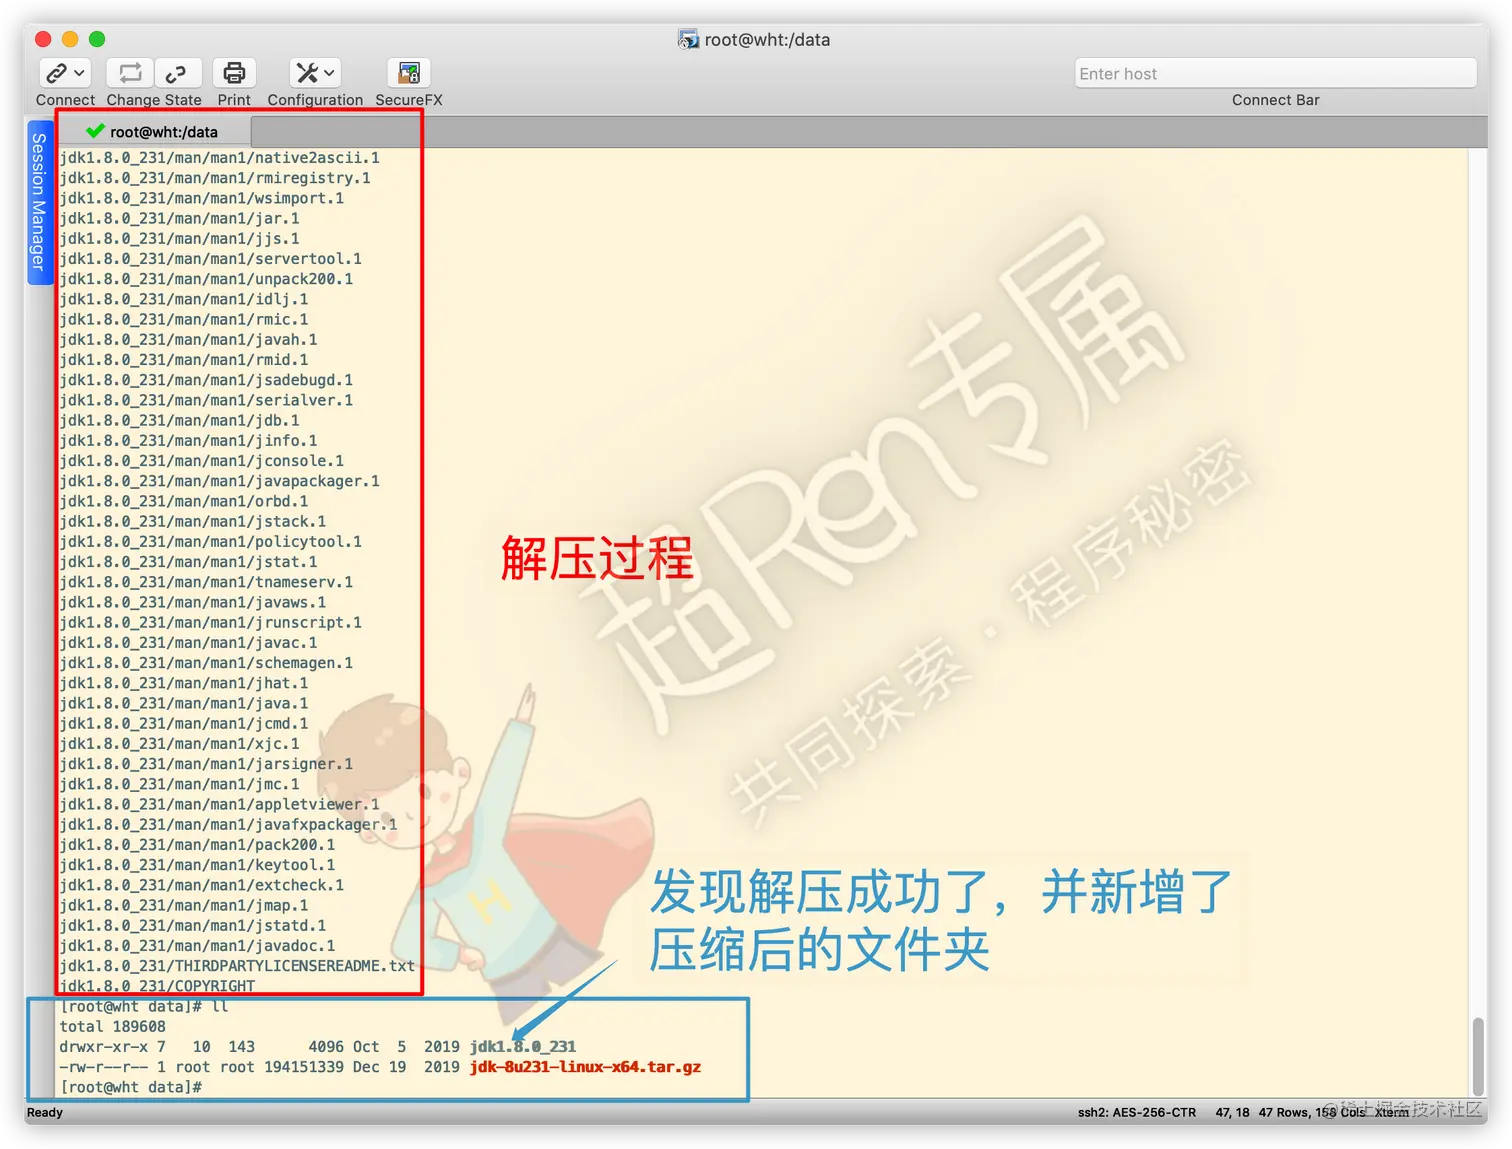Image resolution: width=1512 pixels, height=1149 pixels.
Task: Click the line jdk1.8.0_231/man/man1/native2ascii.1
Action: coord(220,158)
